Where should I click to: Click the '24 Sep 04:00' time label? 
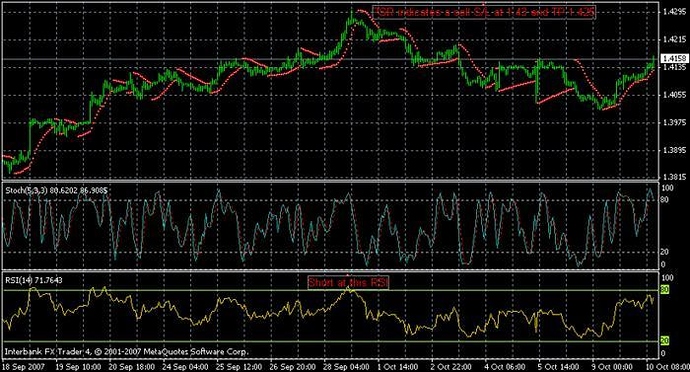click(x=185, y=366)
